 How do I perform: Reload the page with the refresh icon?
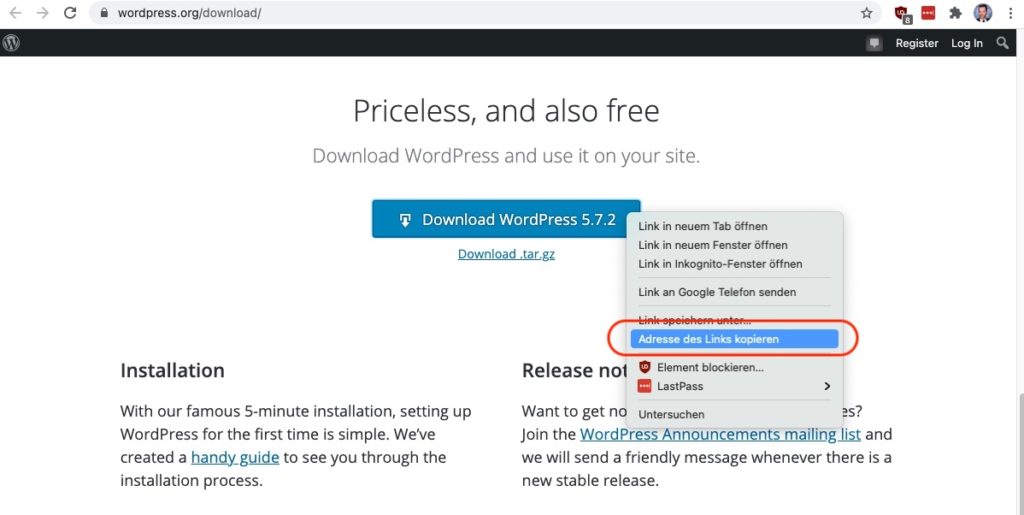70,13
